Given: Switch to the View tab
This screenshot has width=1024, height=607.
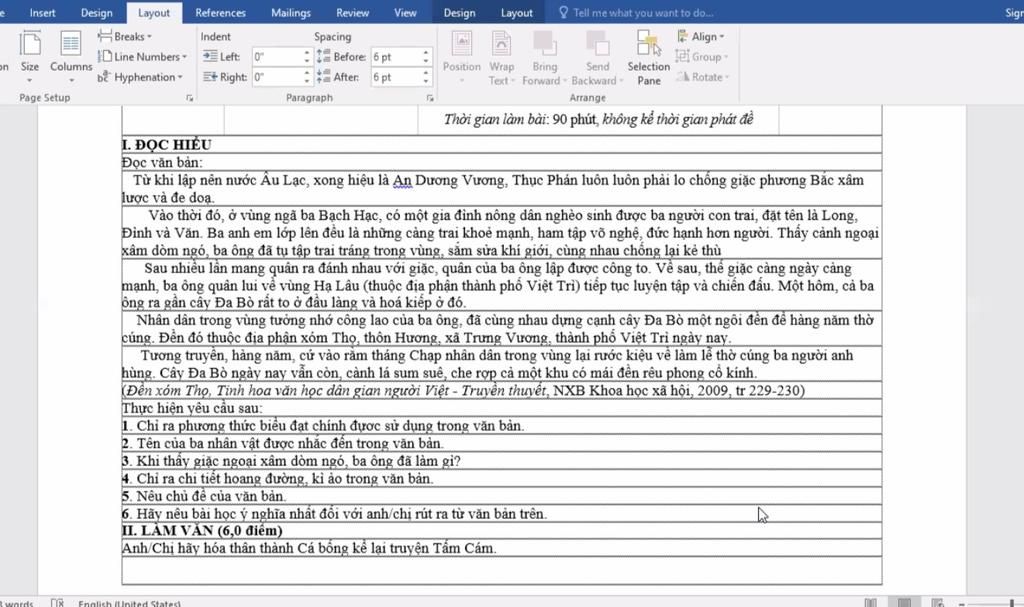Looking at the screenshot, I should pos(405,12).
